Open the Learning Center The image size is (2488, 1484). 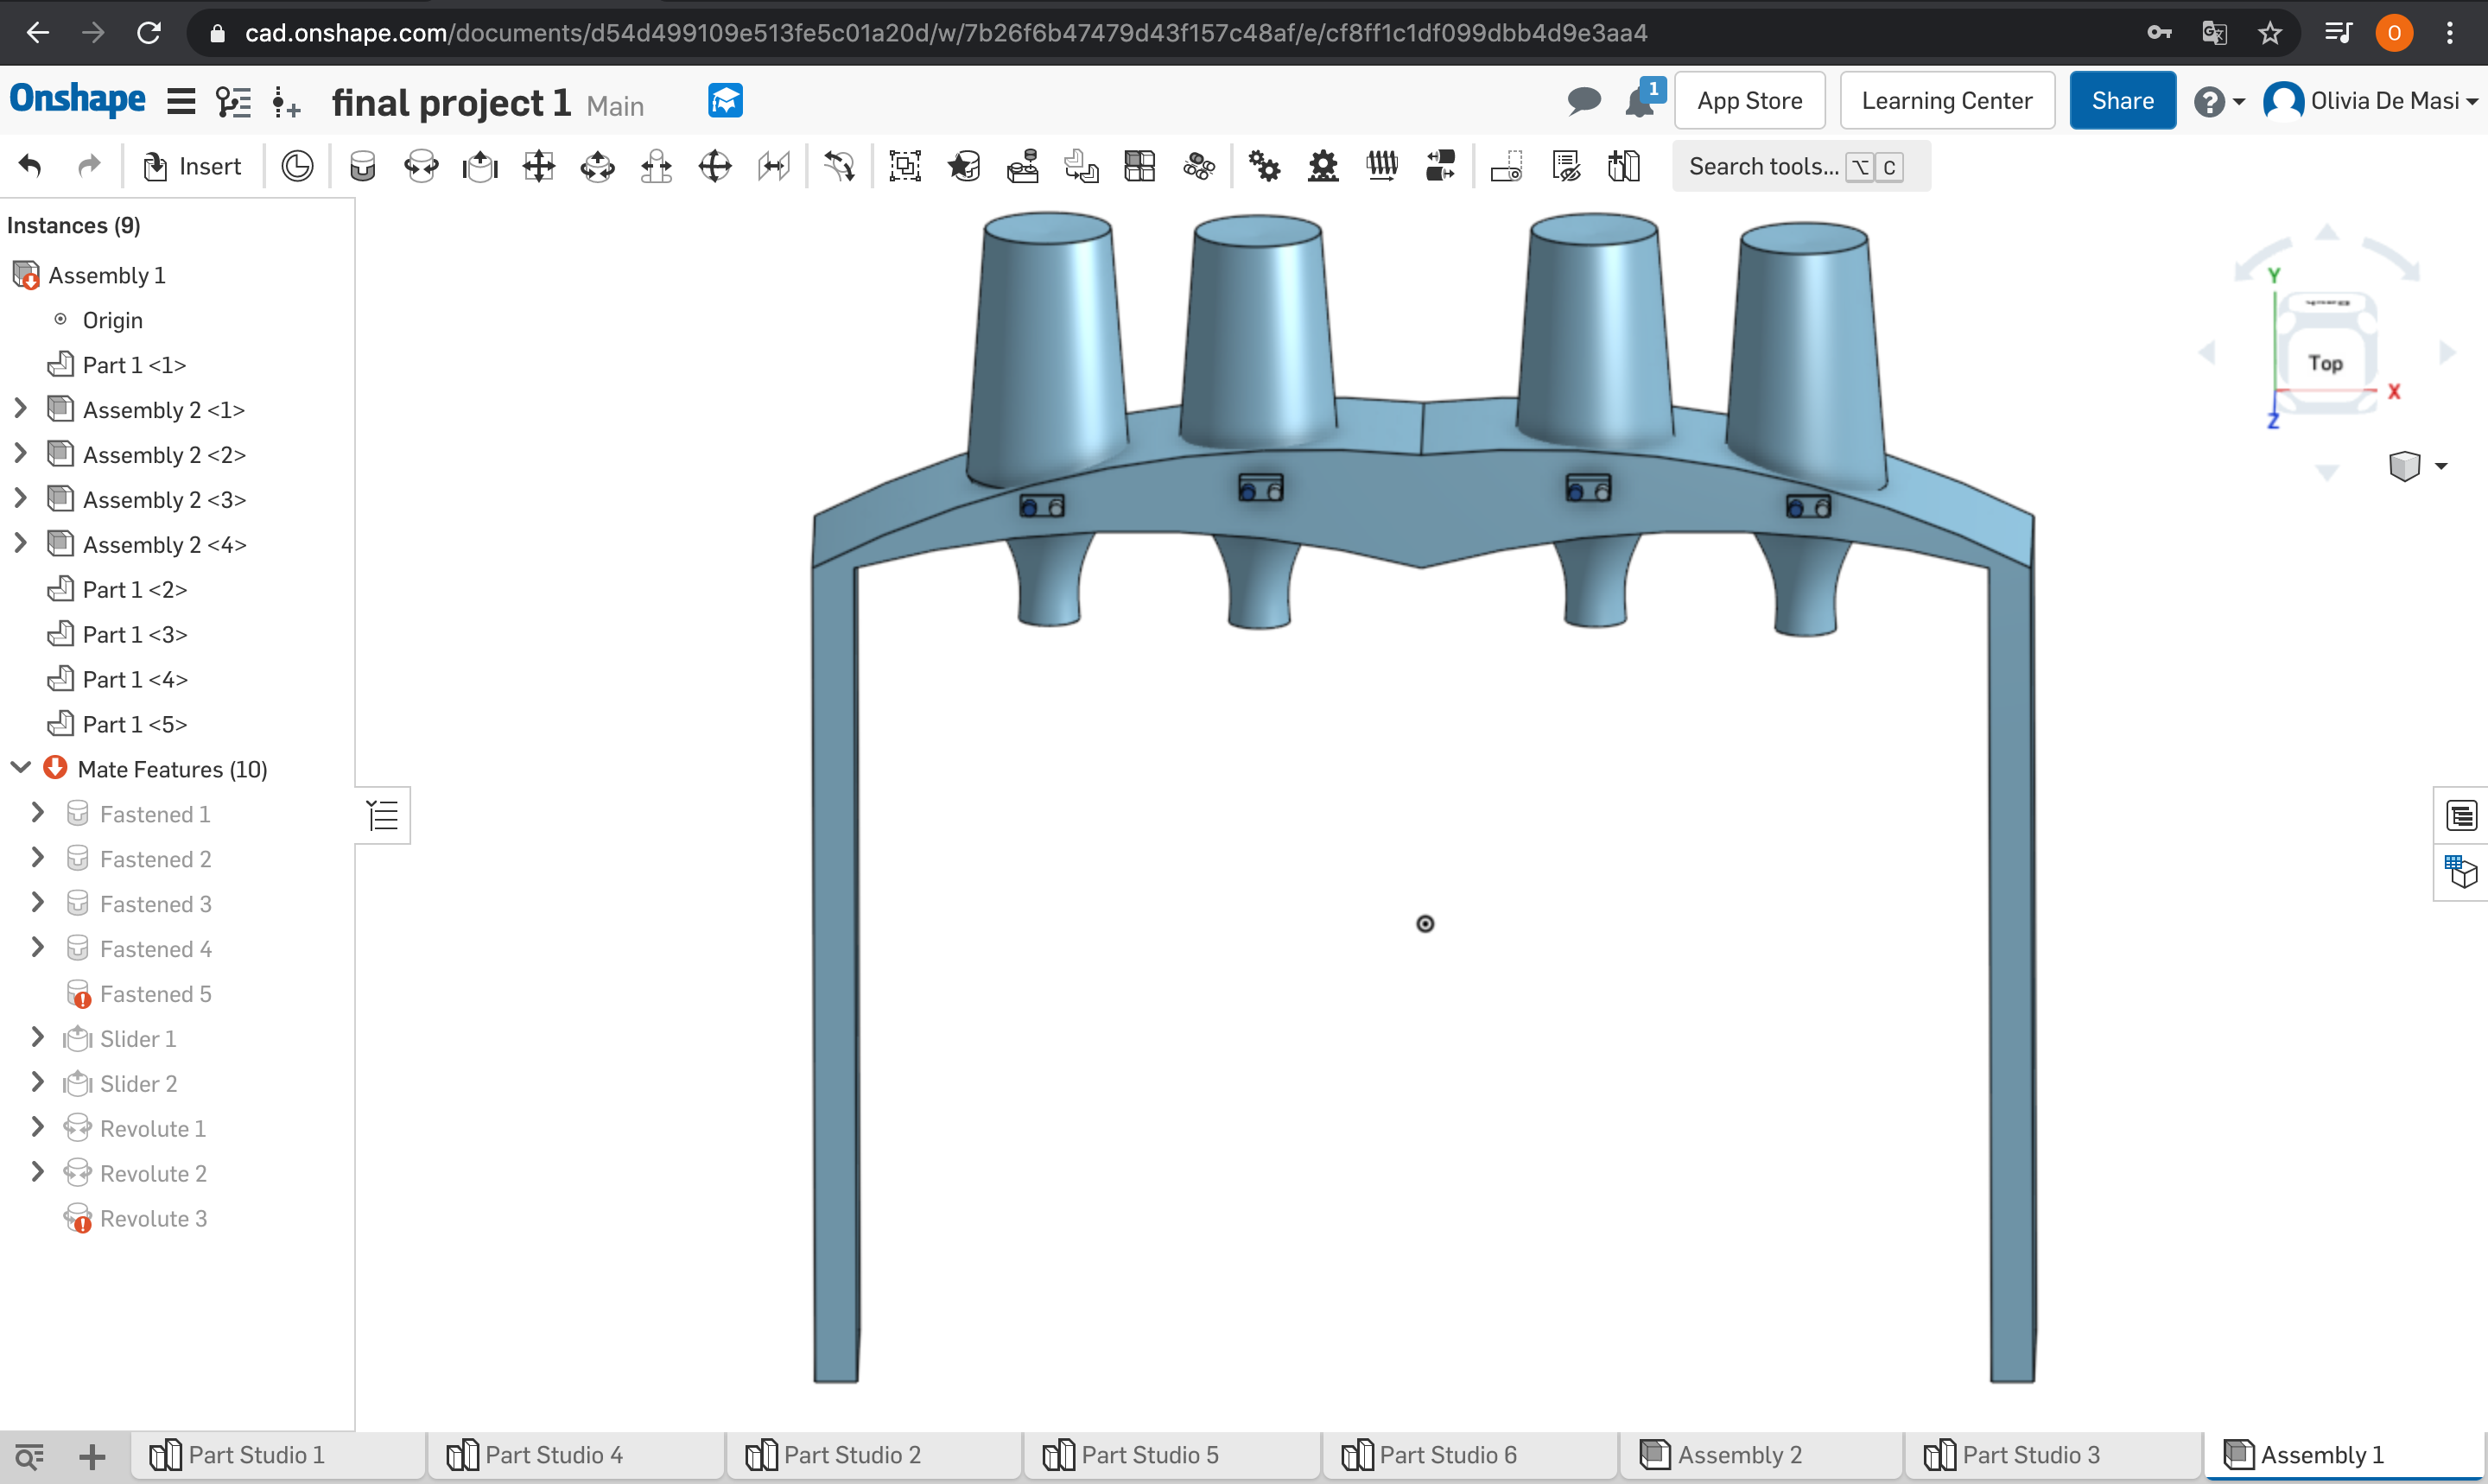(1946, 101)
